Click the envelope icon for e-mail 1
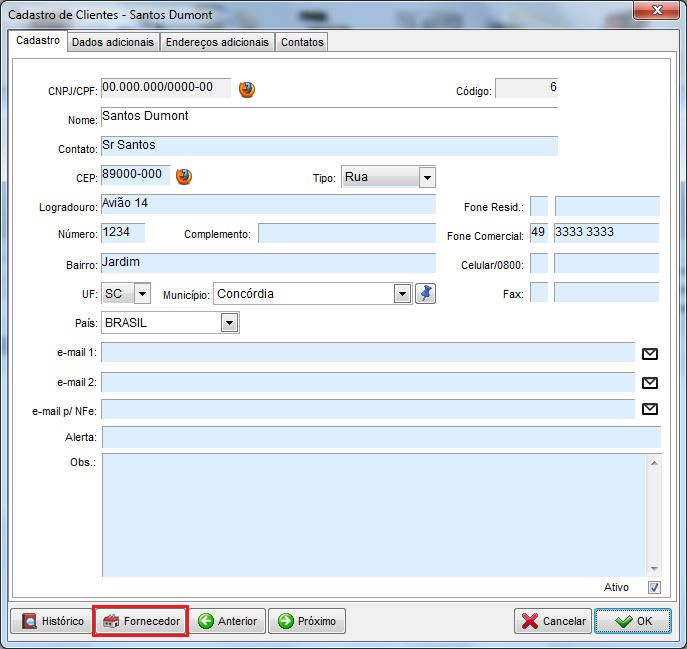Image resolution: width=687 pixels, height=649 pixels. 650,353
